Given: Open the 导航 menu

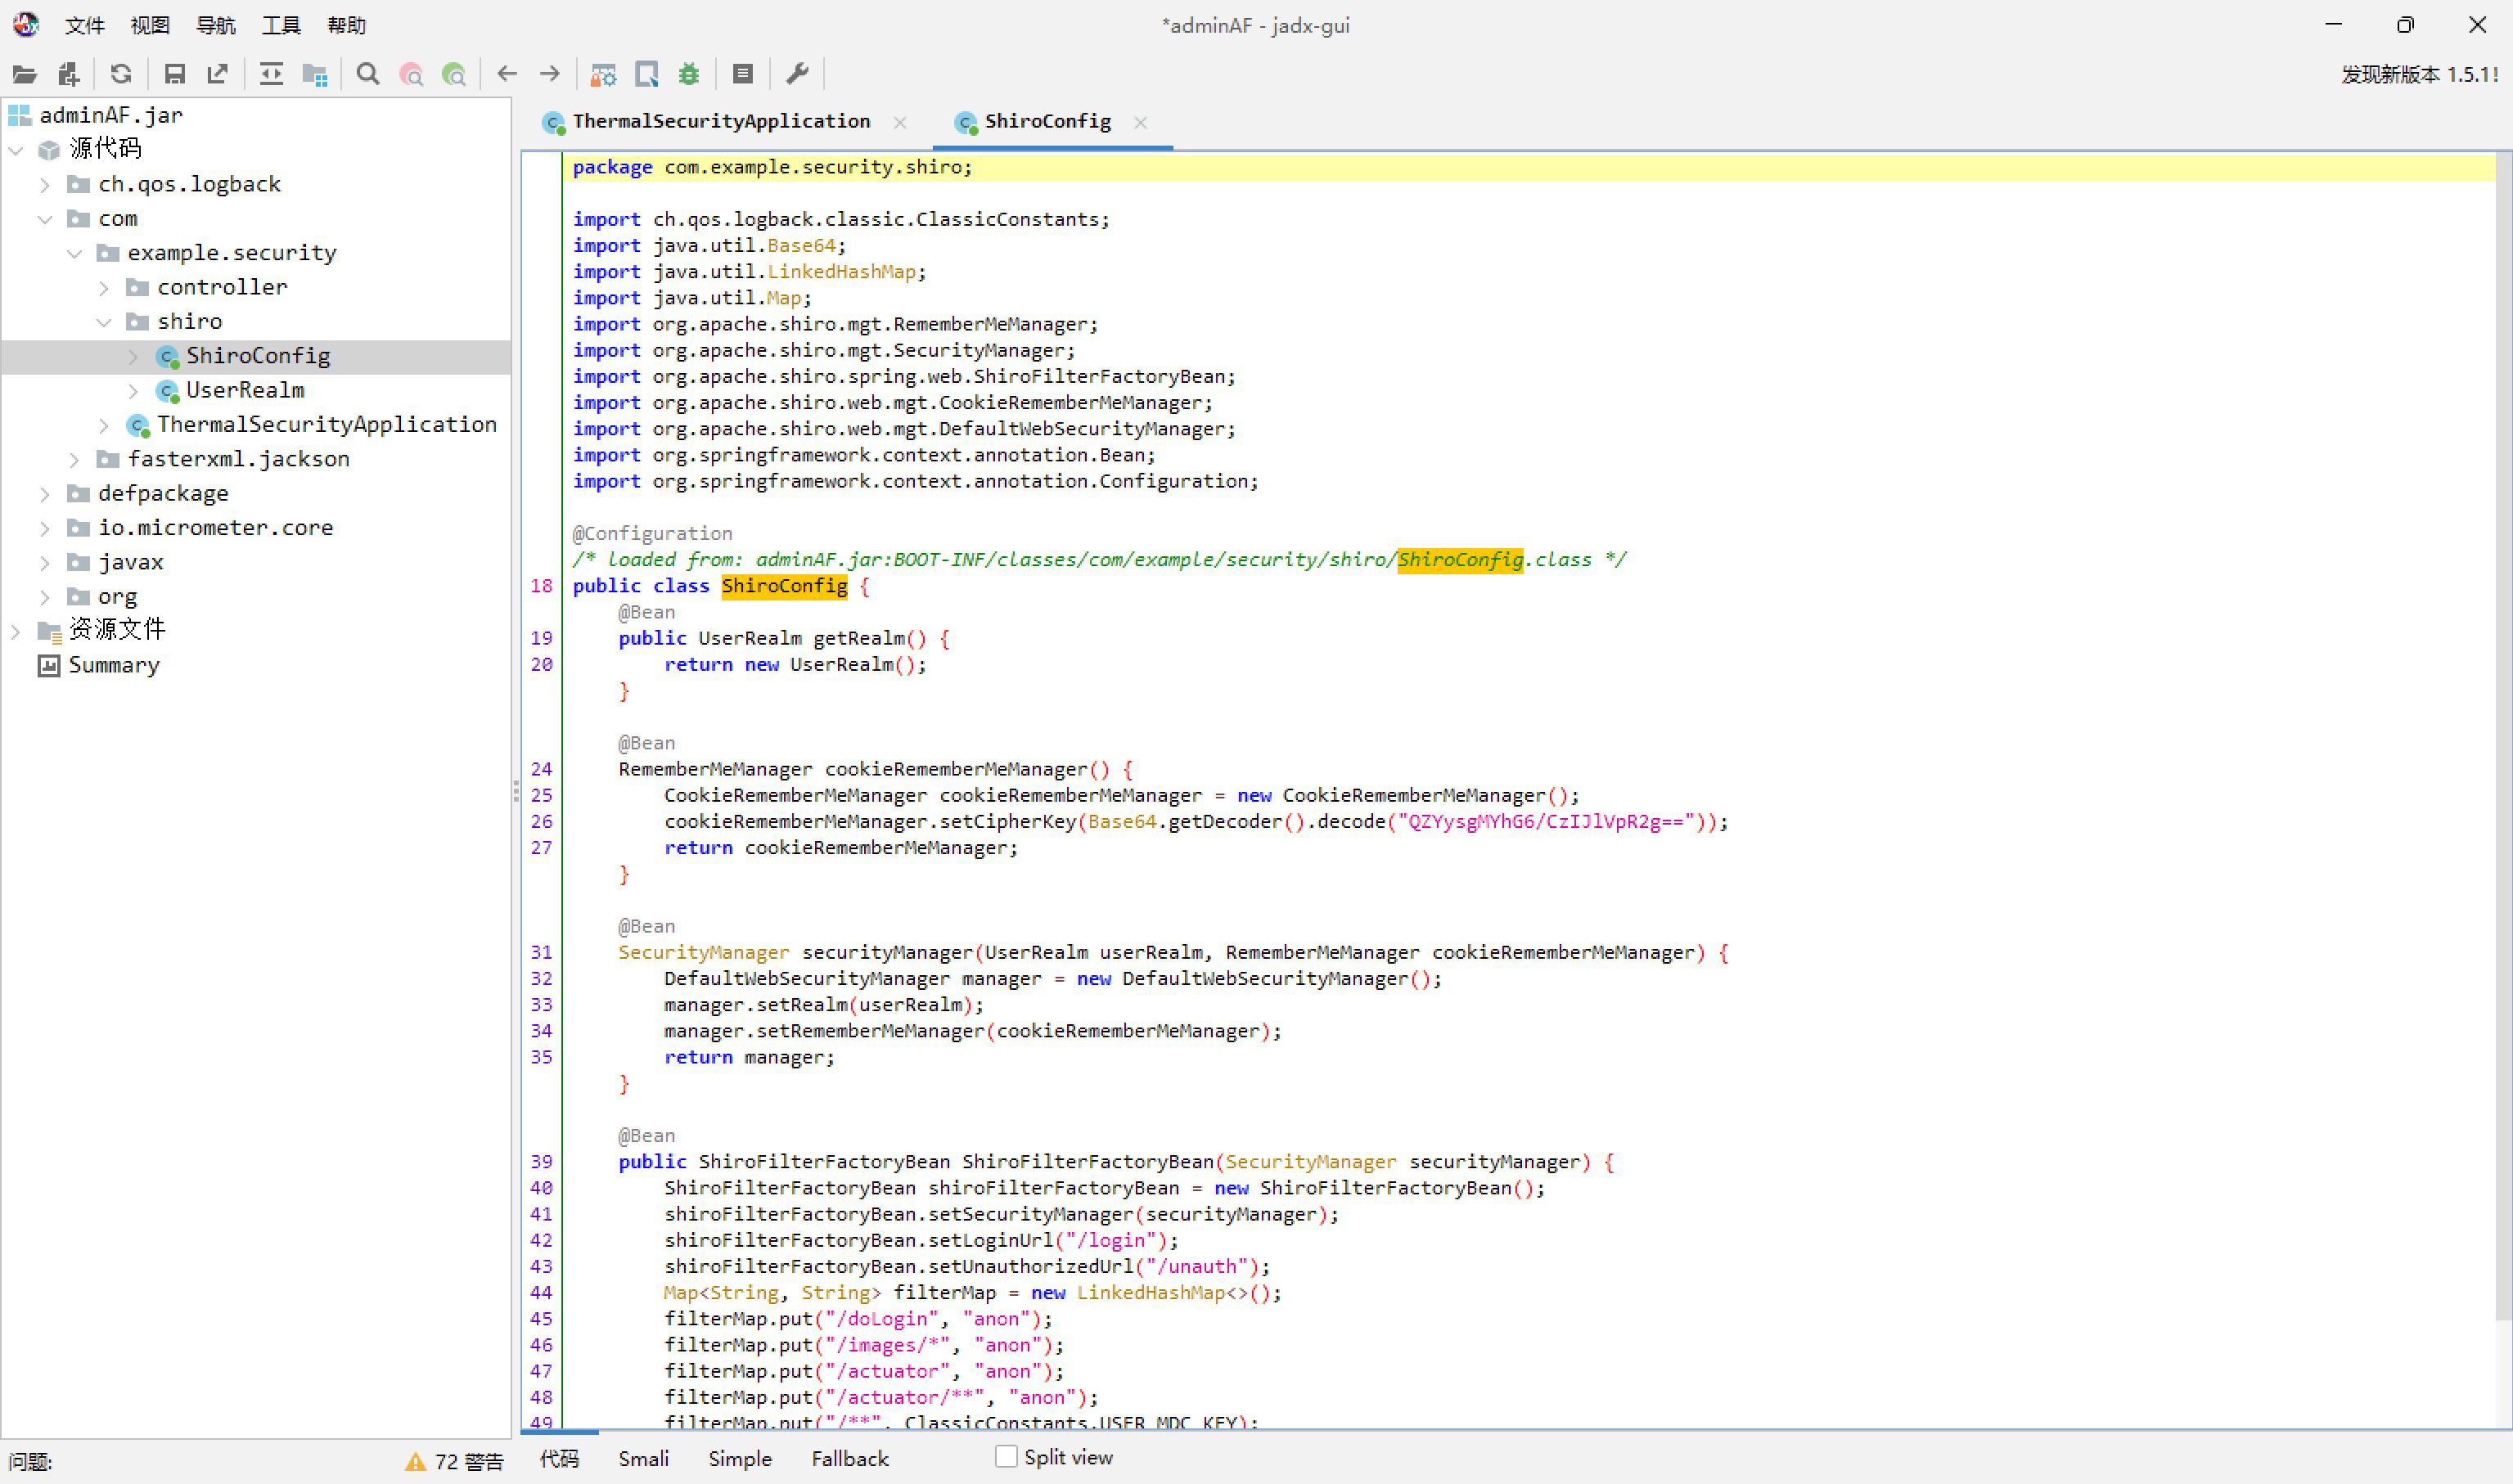Looking at the screenshot, I should (215, 25).
